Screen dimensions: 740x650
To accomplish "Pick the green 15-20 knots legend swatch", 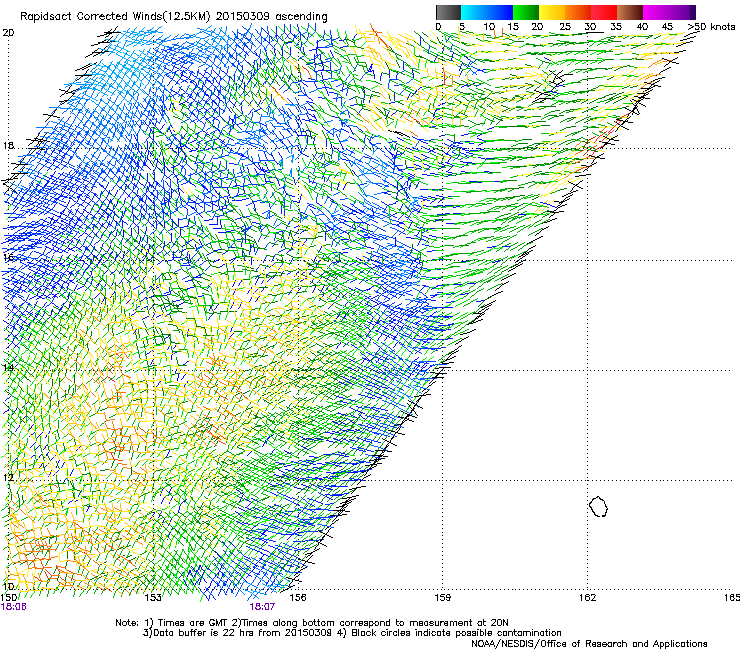I will click(526, 12).
